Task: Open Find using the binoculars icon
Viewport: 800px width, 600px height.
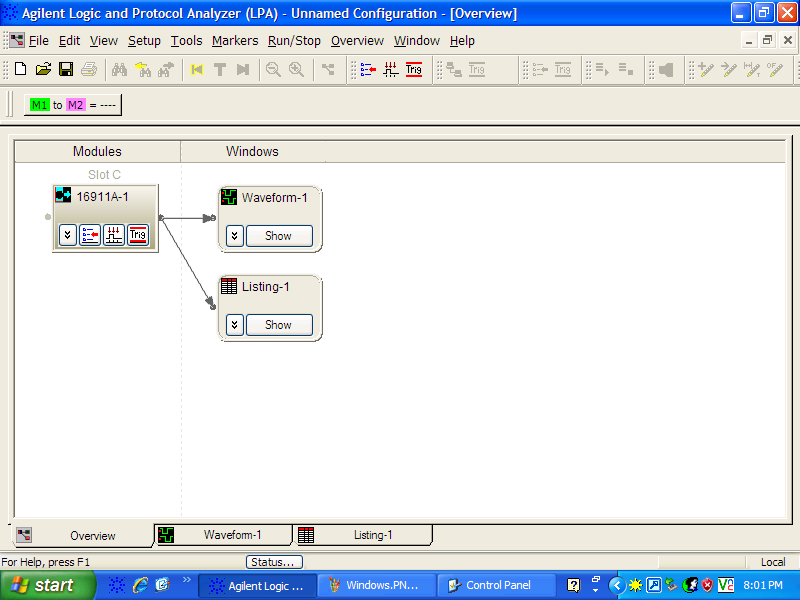Action: 119,69
